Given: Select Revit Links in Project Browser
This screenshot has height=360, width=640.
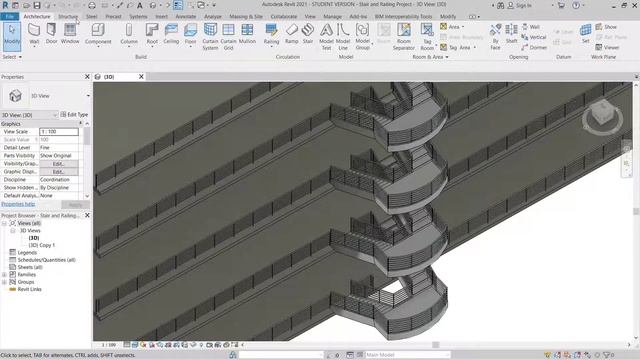Looking at the screenshot, I should 29,289.
